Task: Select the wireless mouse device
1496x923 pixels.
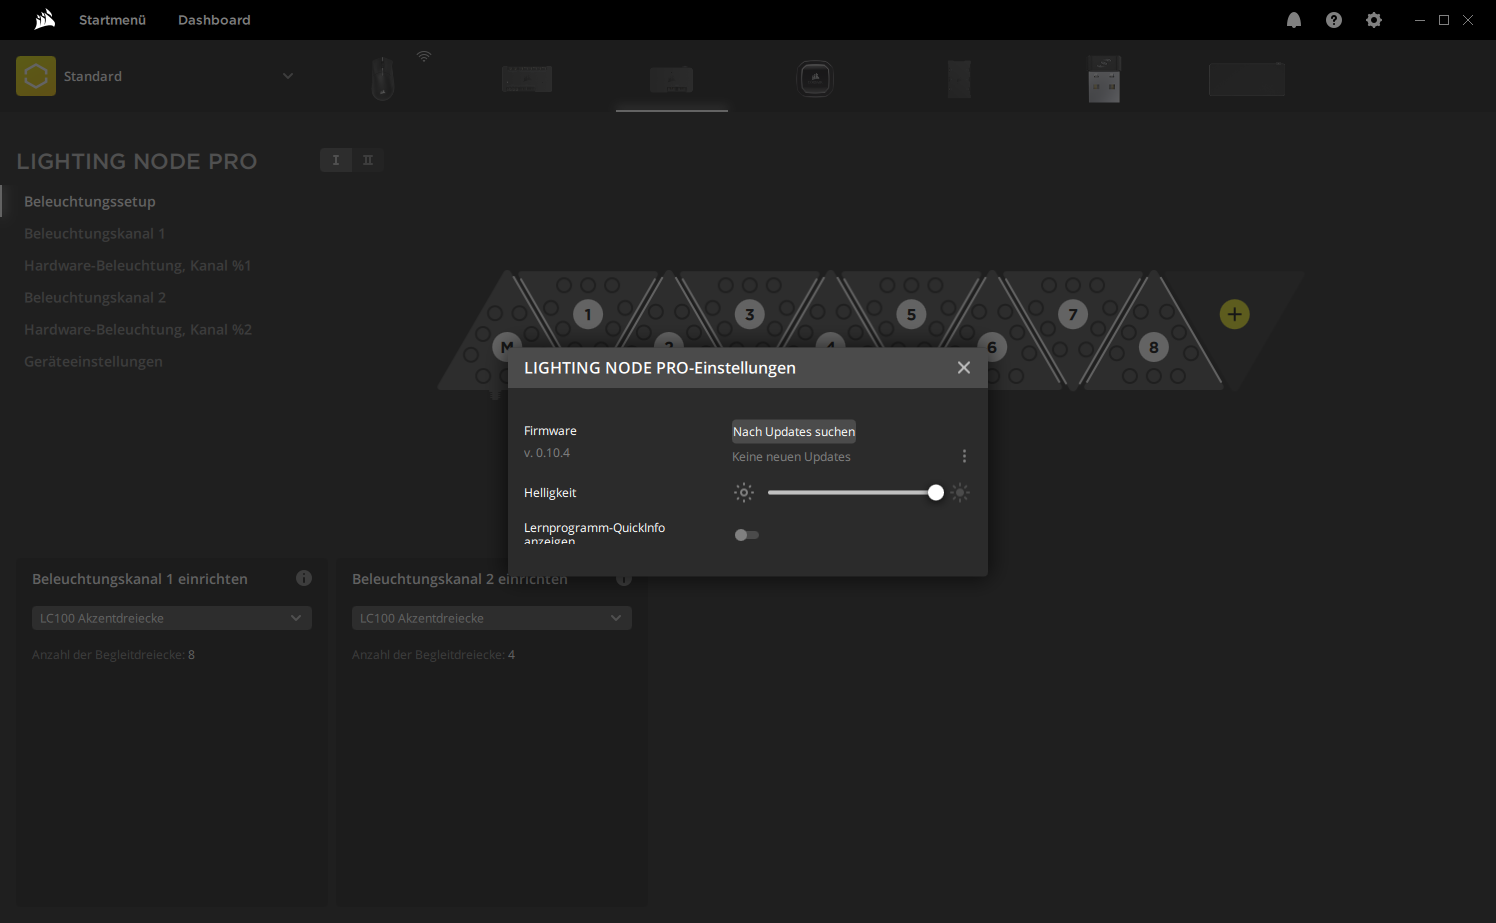Action: click(x=383, y=78)
